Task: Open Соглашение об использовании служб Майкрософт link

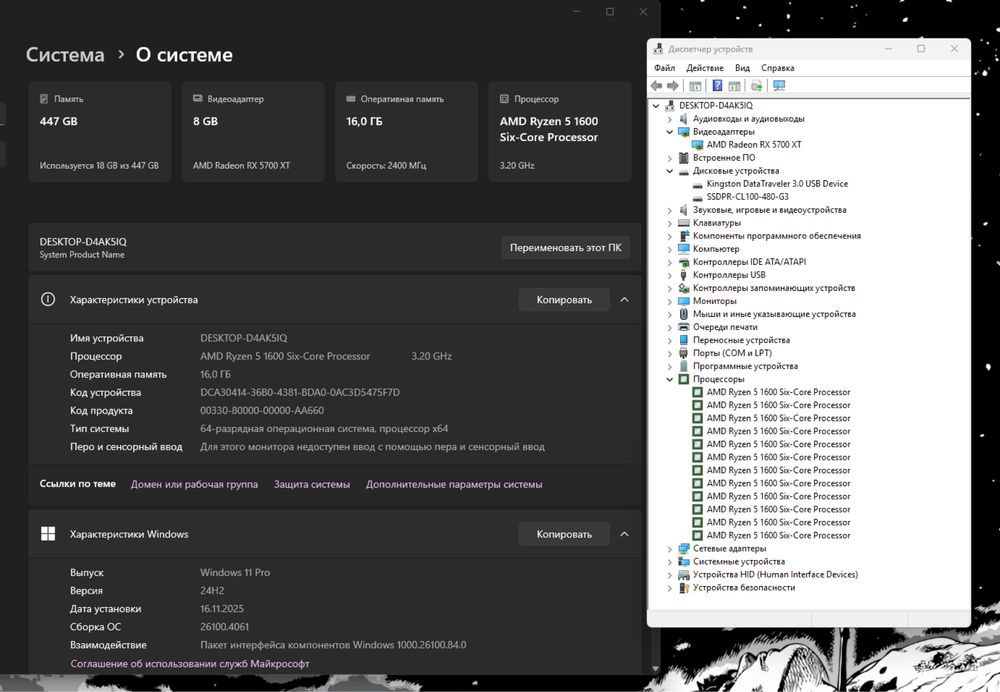Action: [x=189, y=663]
